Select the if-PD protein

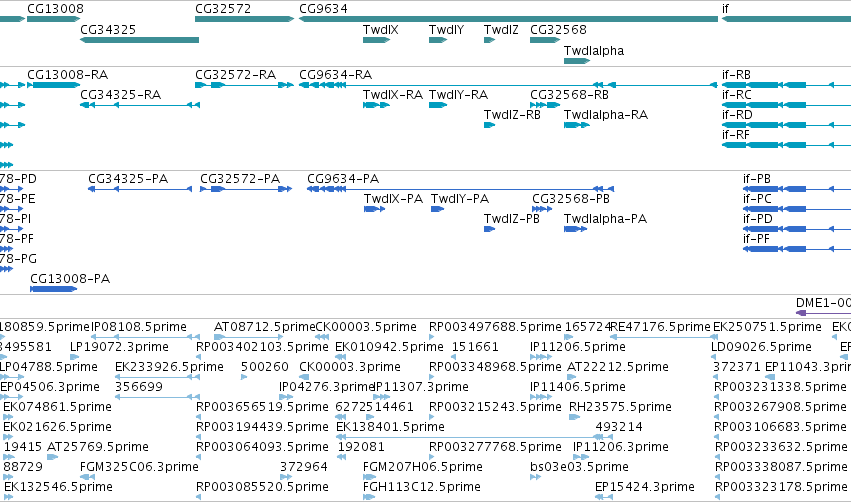coord(797,229)
